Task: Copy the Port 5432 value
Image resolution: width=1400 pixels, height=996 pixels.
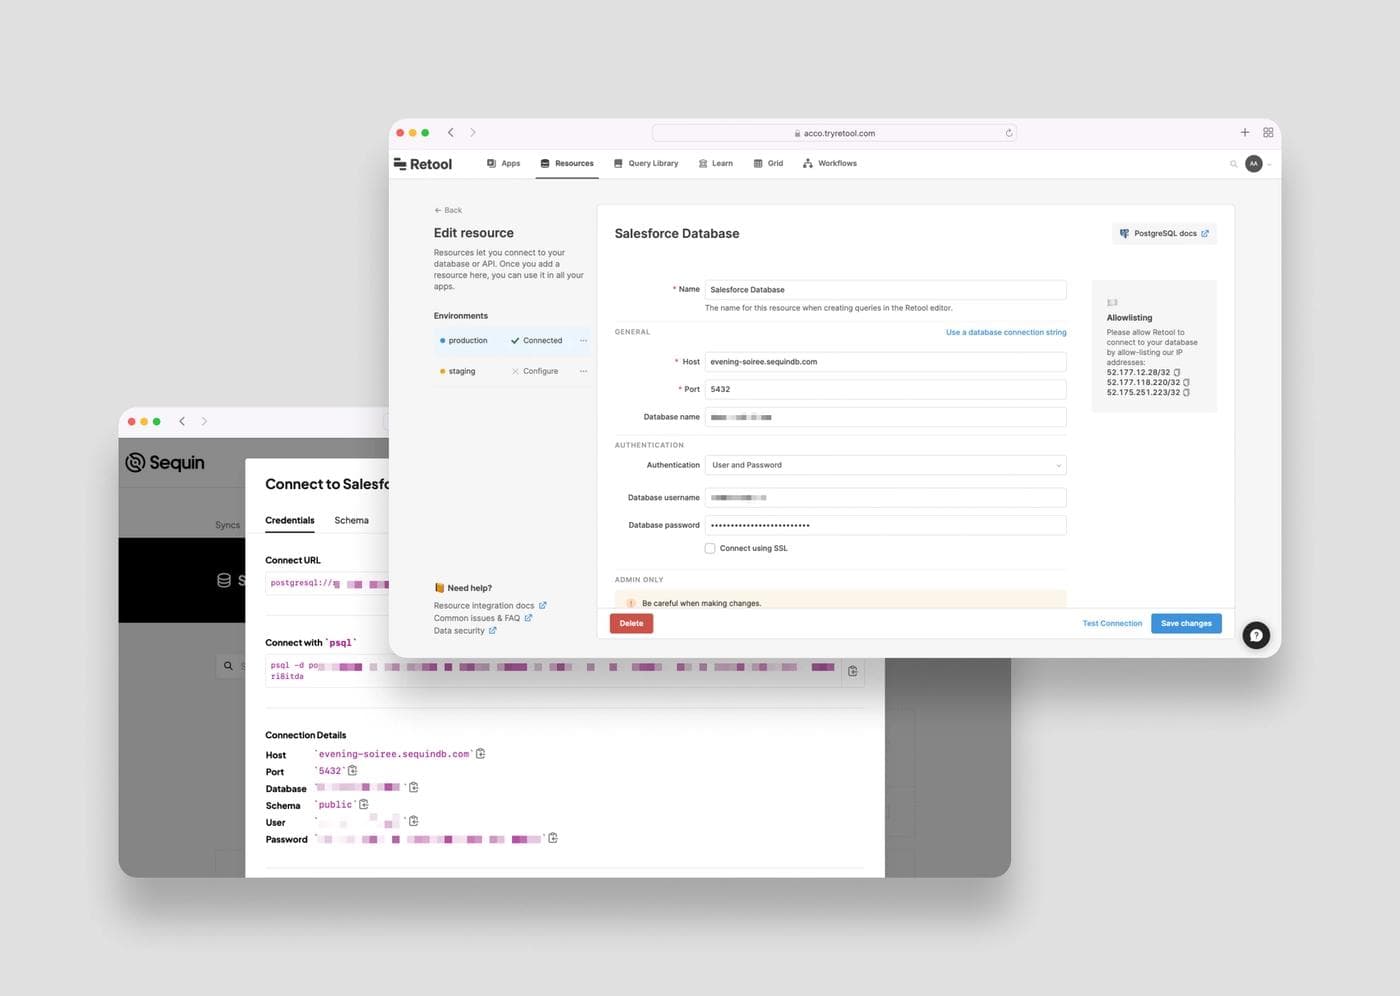Action: point(352,771)
